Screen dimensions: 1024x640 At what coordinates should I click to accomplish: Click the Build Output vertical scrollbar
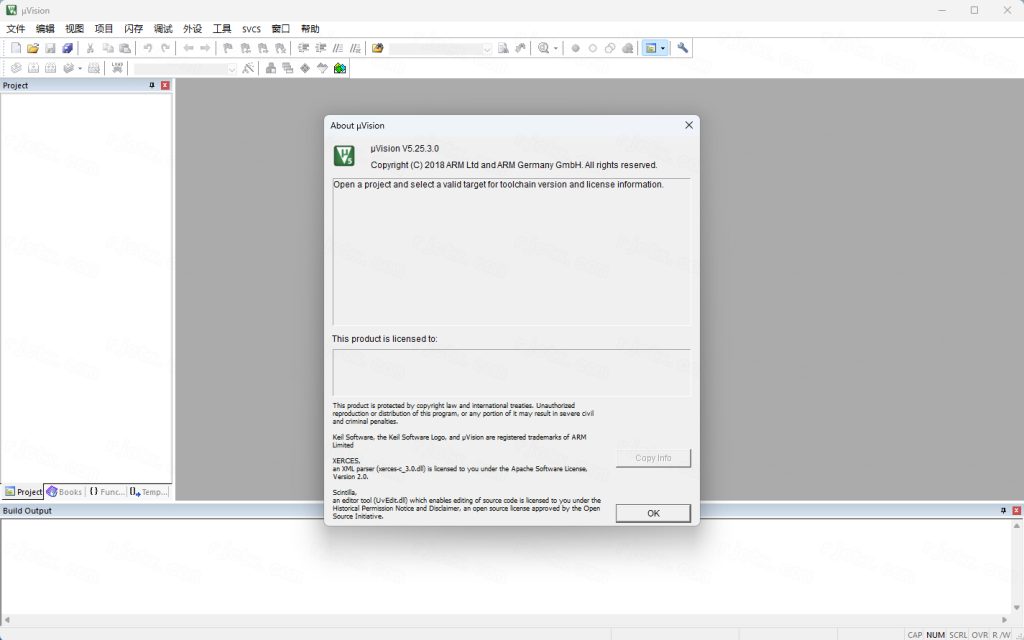pos(1017,565)
